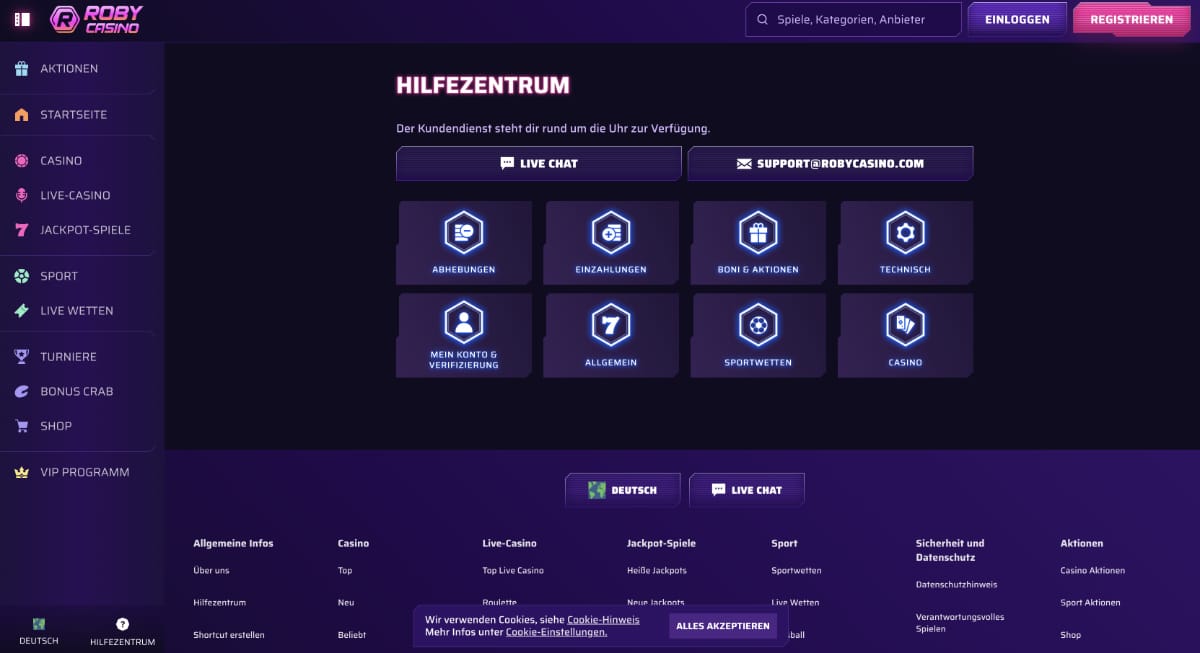Click the crown icon for VIP Programm
This screenshot has width=1200, height=653.
(x=21, y=472)
